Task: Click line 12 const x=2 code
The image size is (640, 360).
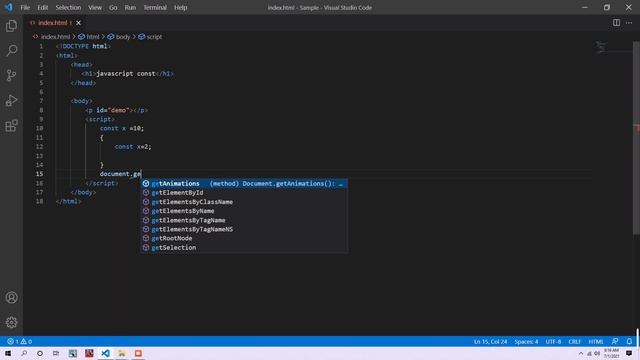Action: pos(133,147)
